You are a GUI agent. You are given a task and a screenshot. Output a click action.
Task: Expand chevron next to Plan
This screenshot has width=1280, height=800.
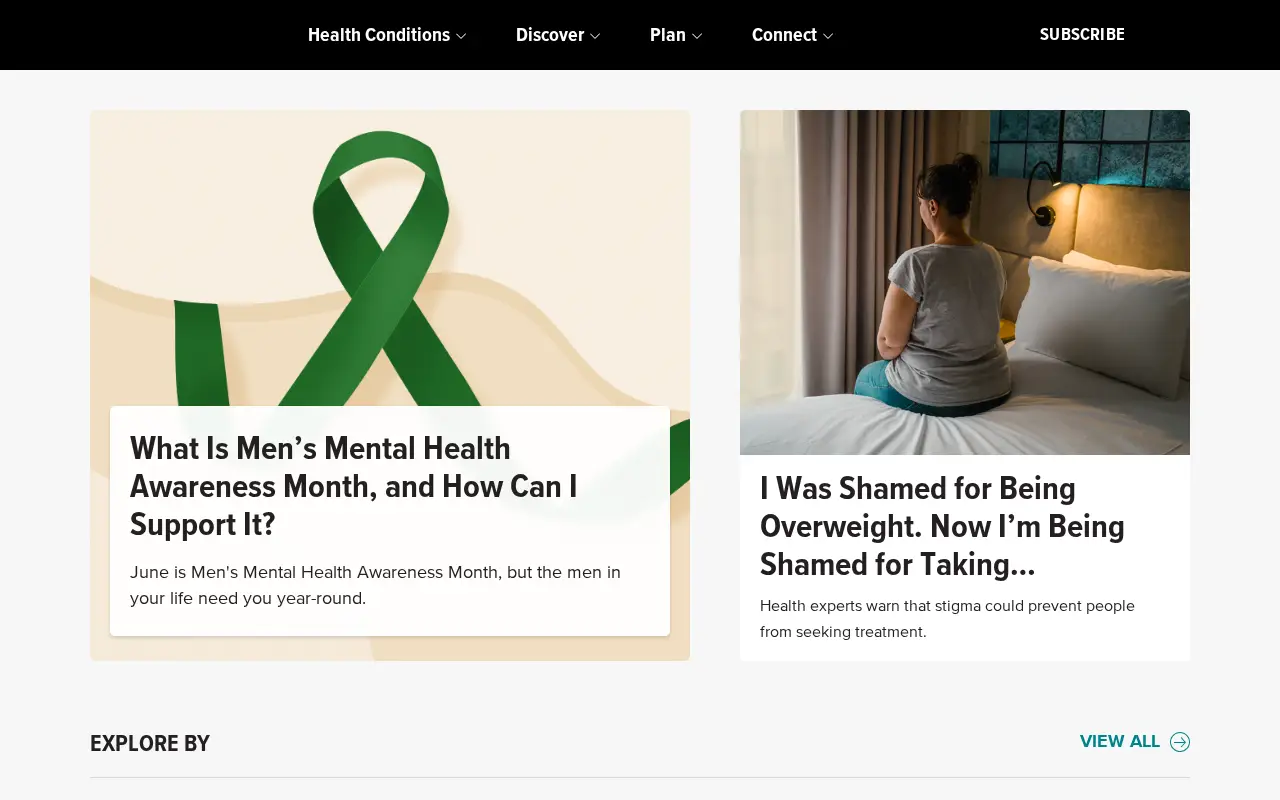click(x=697, y=36)
